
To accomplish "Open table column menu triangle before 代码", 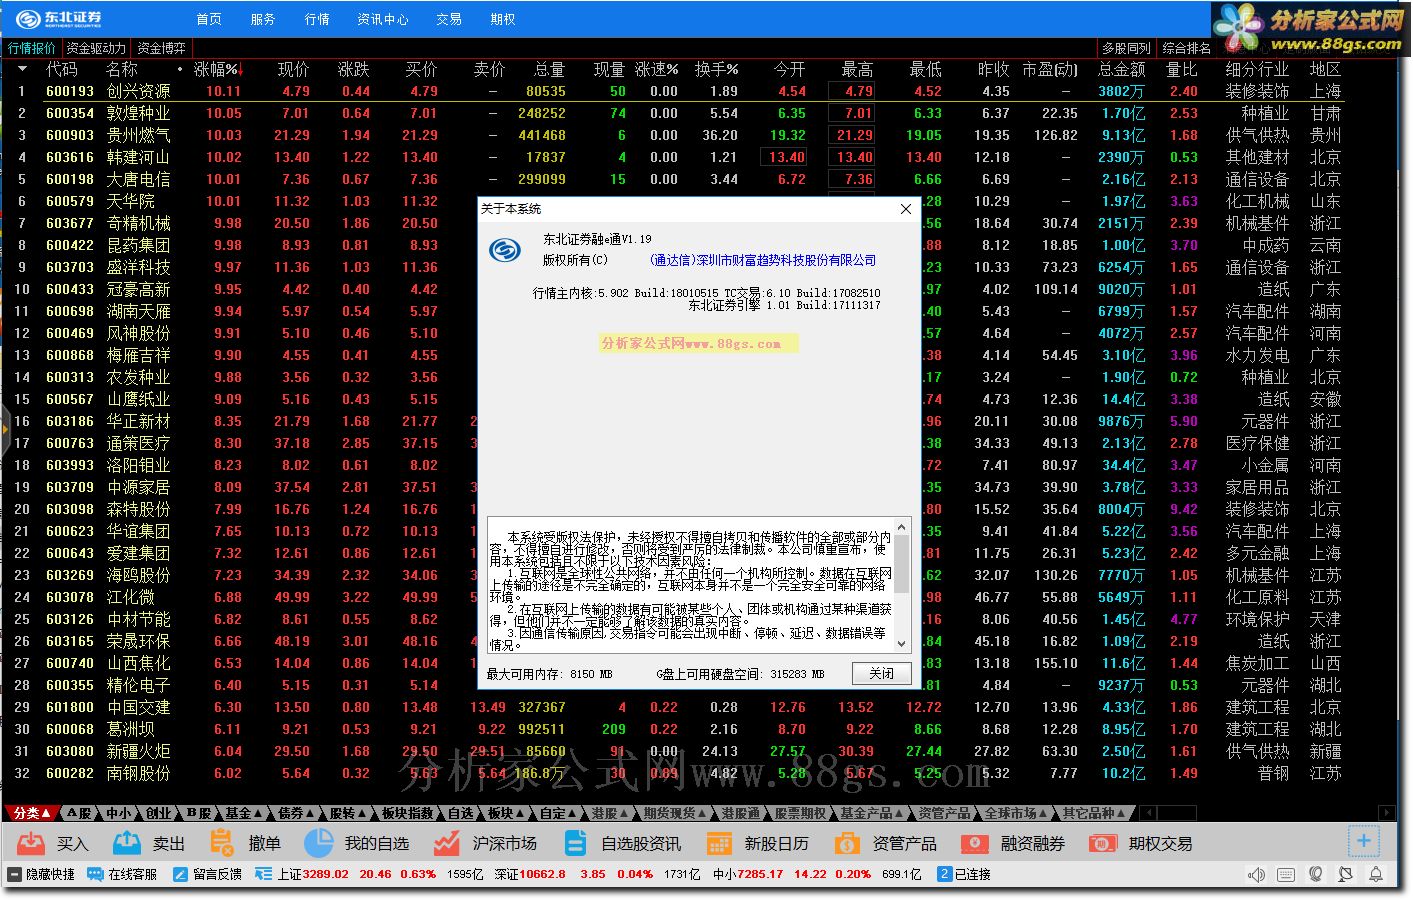I will click(x=22, y=69).
